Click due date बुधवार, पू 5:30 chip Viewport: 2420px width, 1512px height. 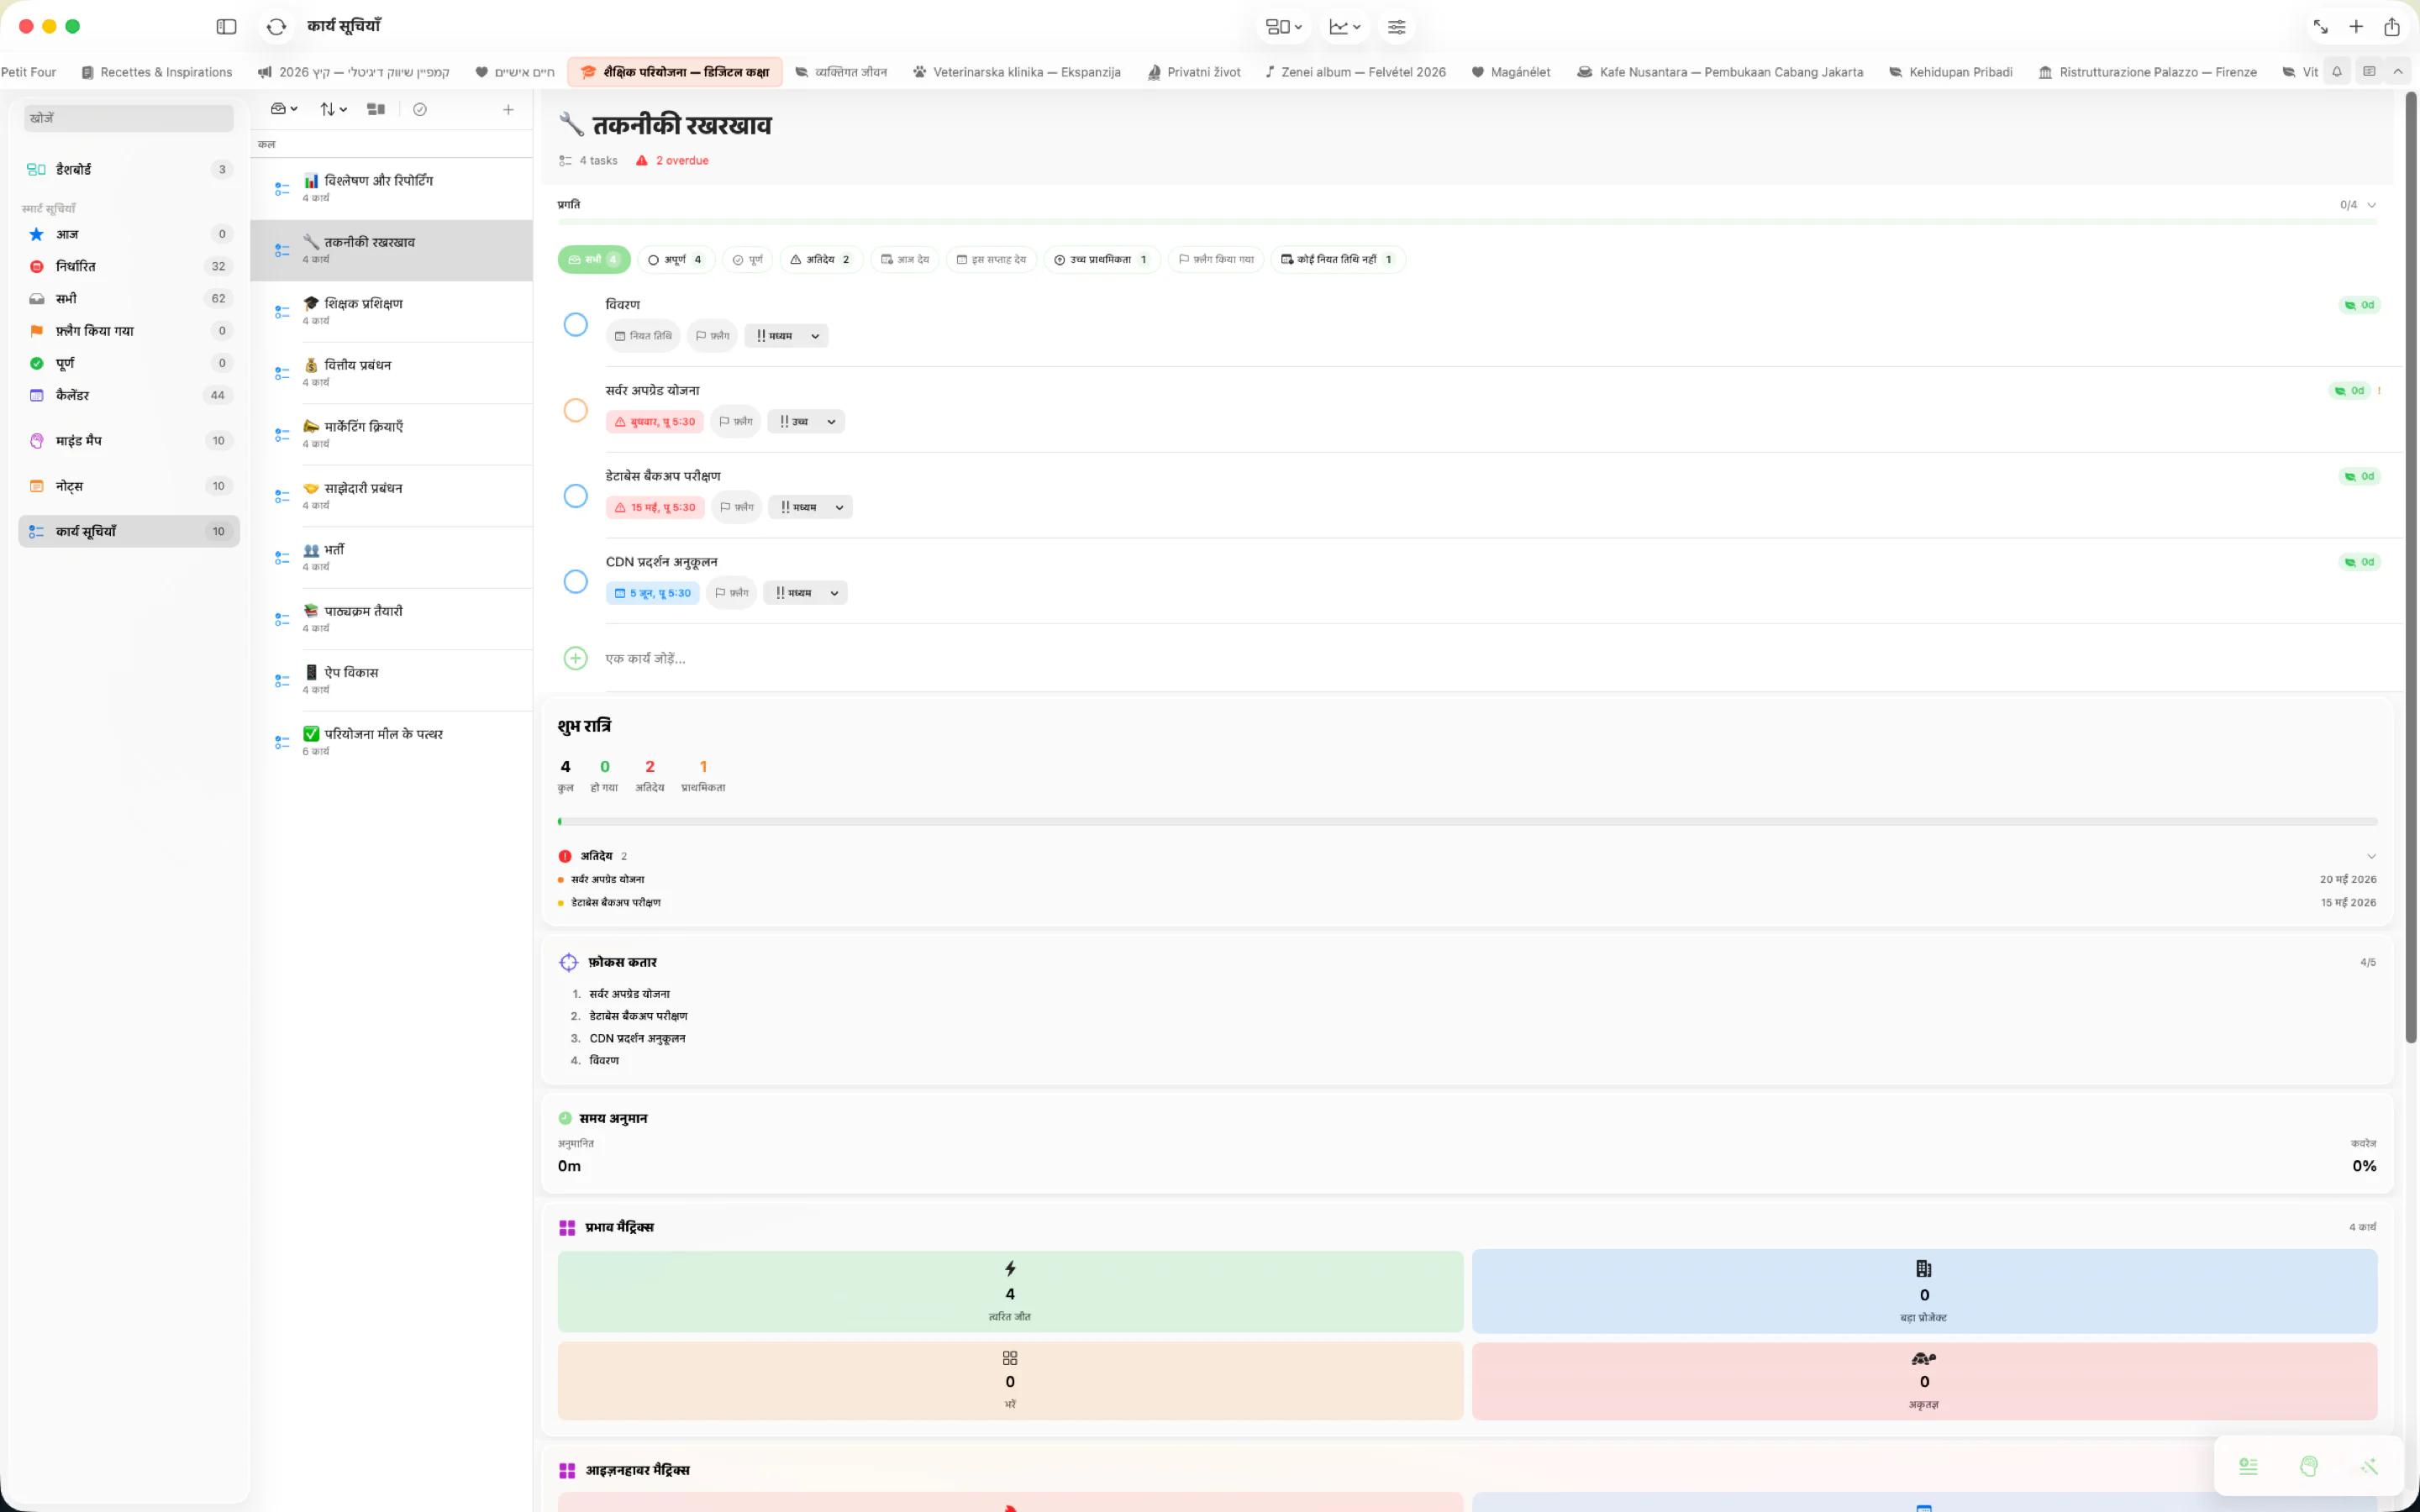click(x=655, y=422)
